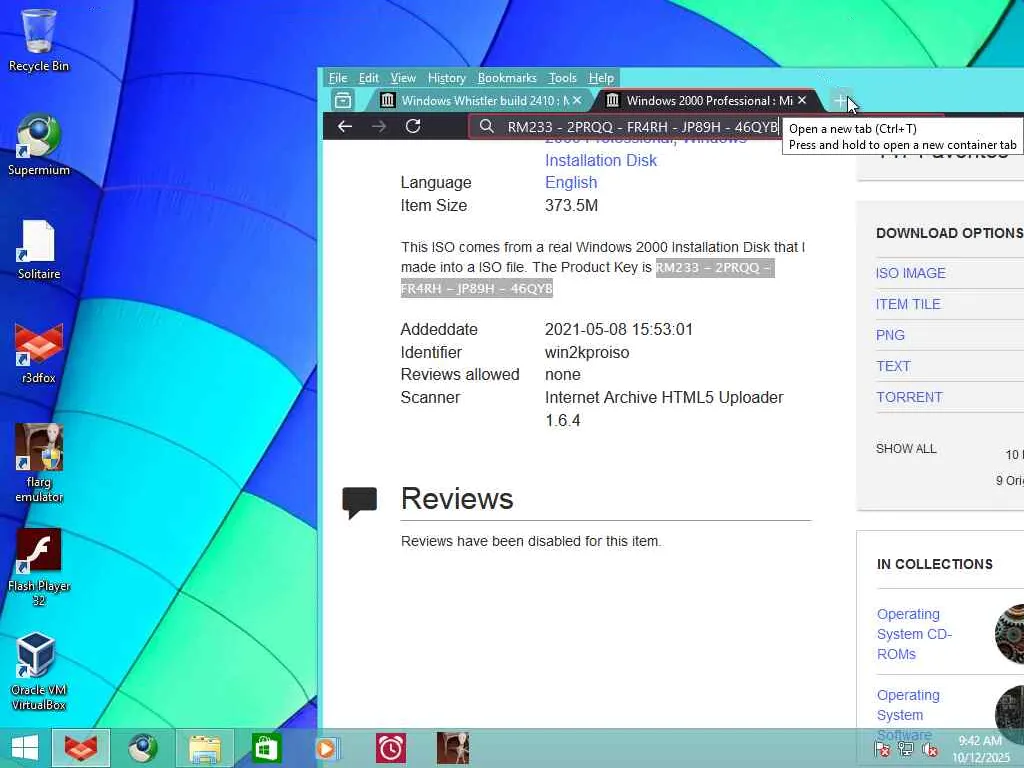Close the Windows 2000 Professional tab
Screen dimensions: 1024x768
tap(802, 100)
